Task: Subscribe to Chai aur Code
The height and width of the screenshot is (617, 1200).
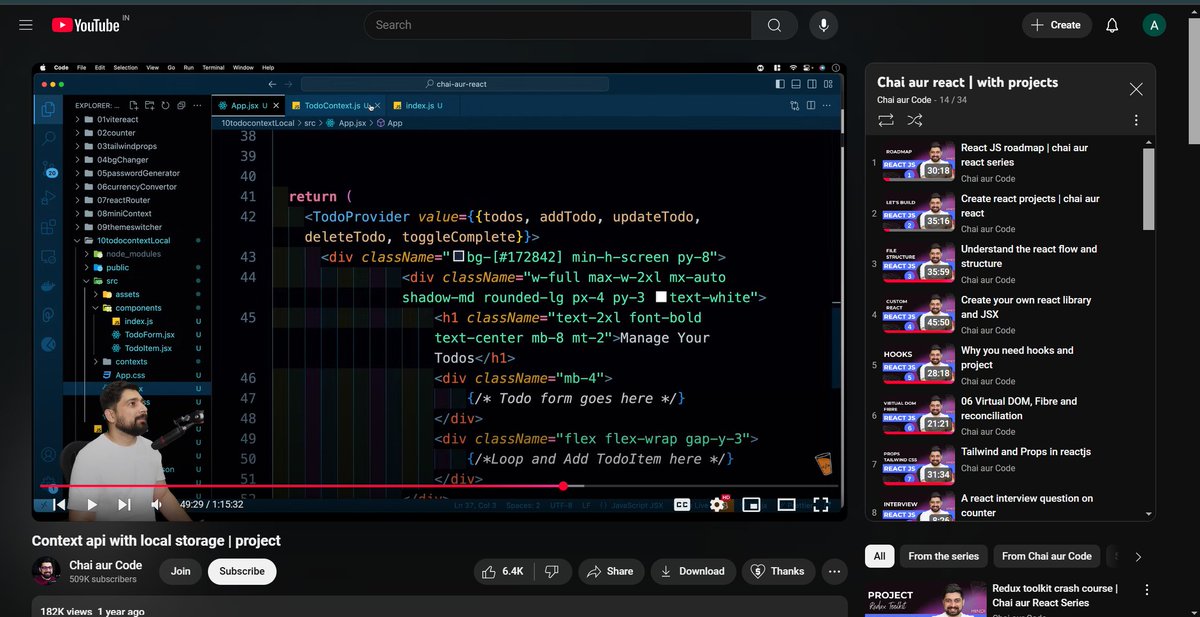Action: 242,571
